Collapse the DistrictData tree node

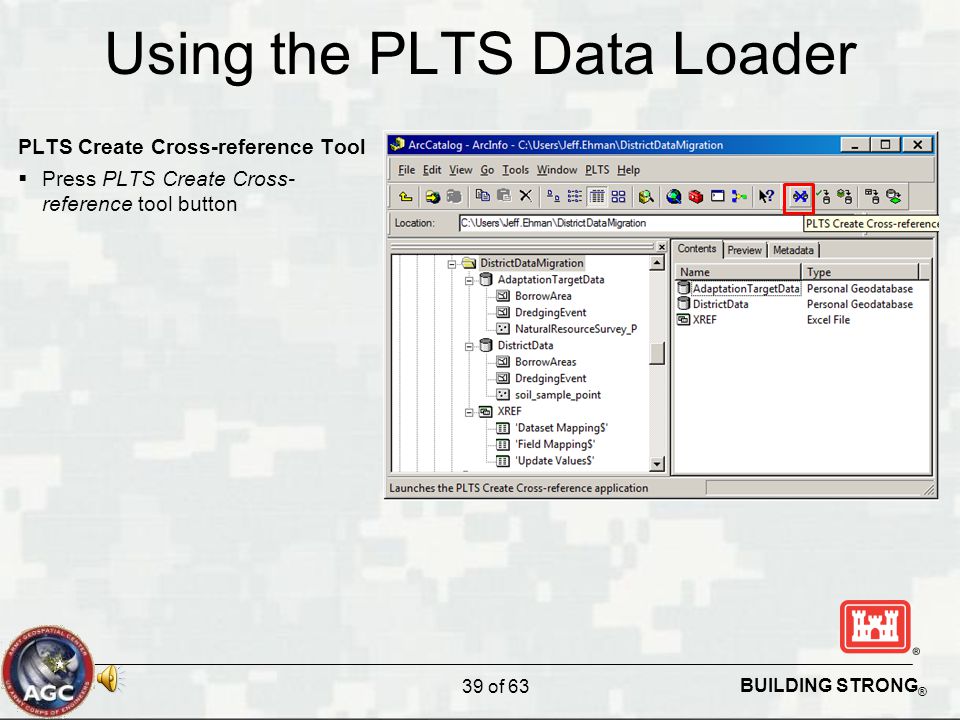(469, 347)
